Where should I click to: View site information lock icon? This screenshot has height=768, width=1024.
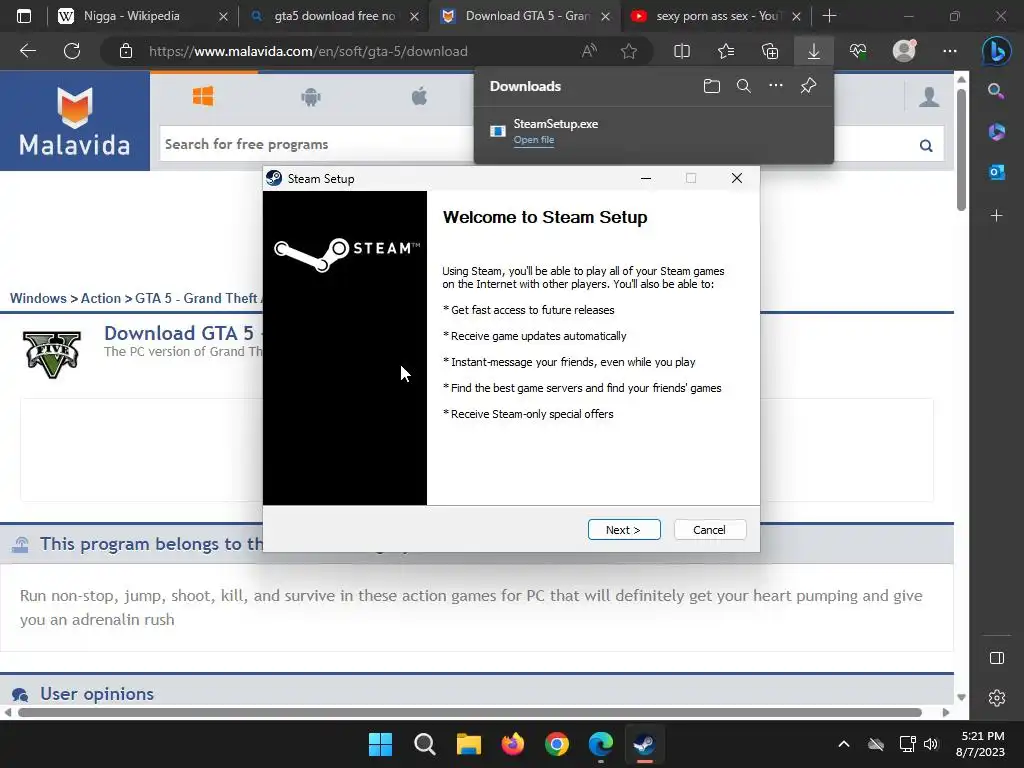pos(126,51)
